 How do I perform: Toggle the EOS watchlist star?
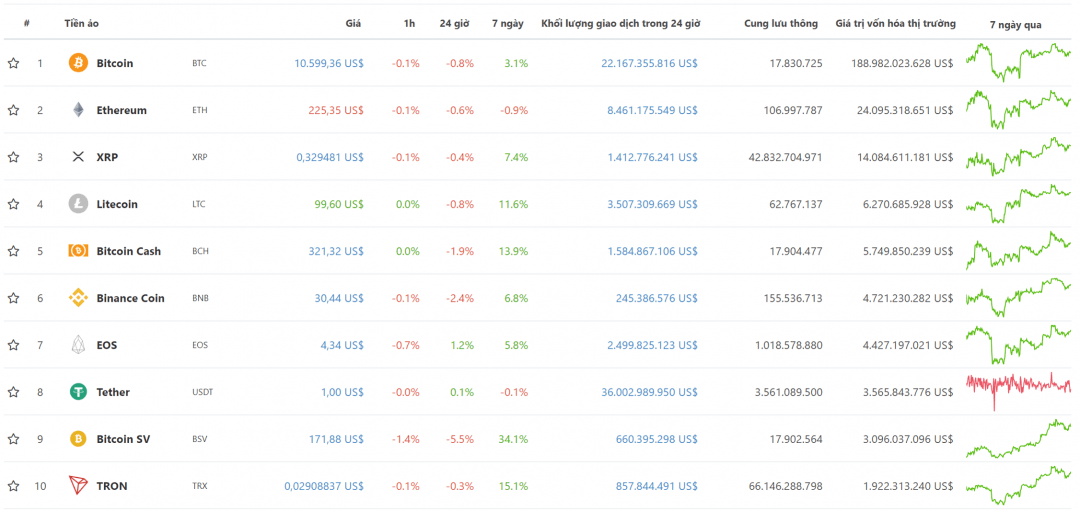[13, 345]
